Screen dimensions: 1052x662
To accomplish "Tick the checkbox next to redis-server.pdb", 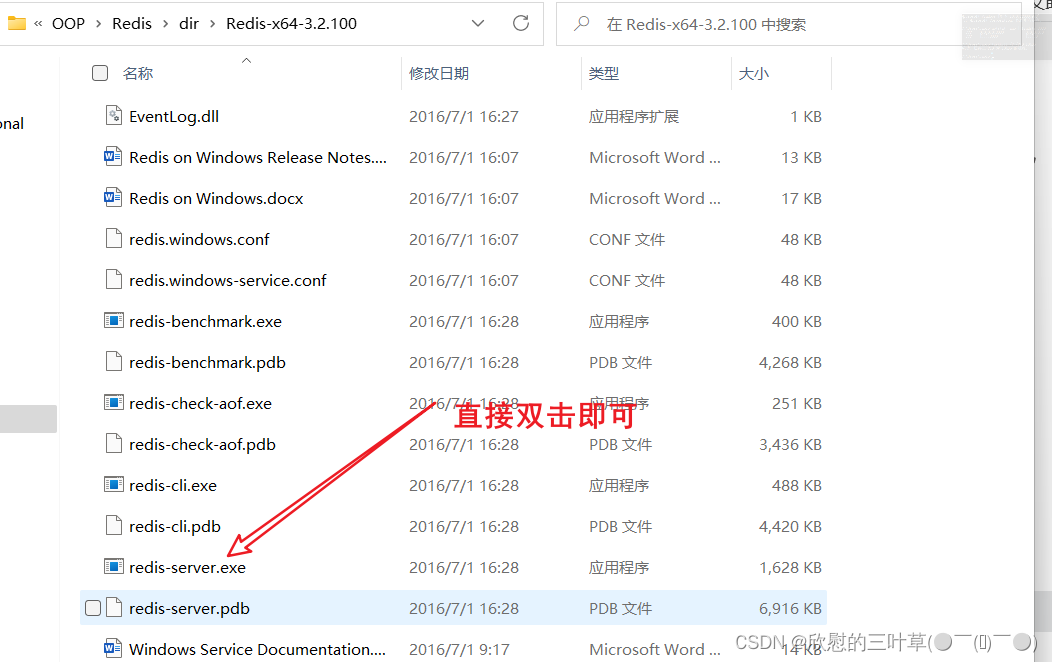I will [x=93, y=608].
